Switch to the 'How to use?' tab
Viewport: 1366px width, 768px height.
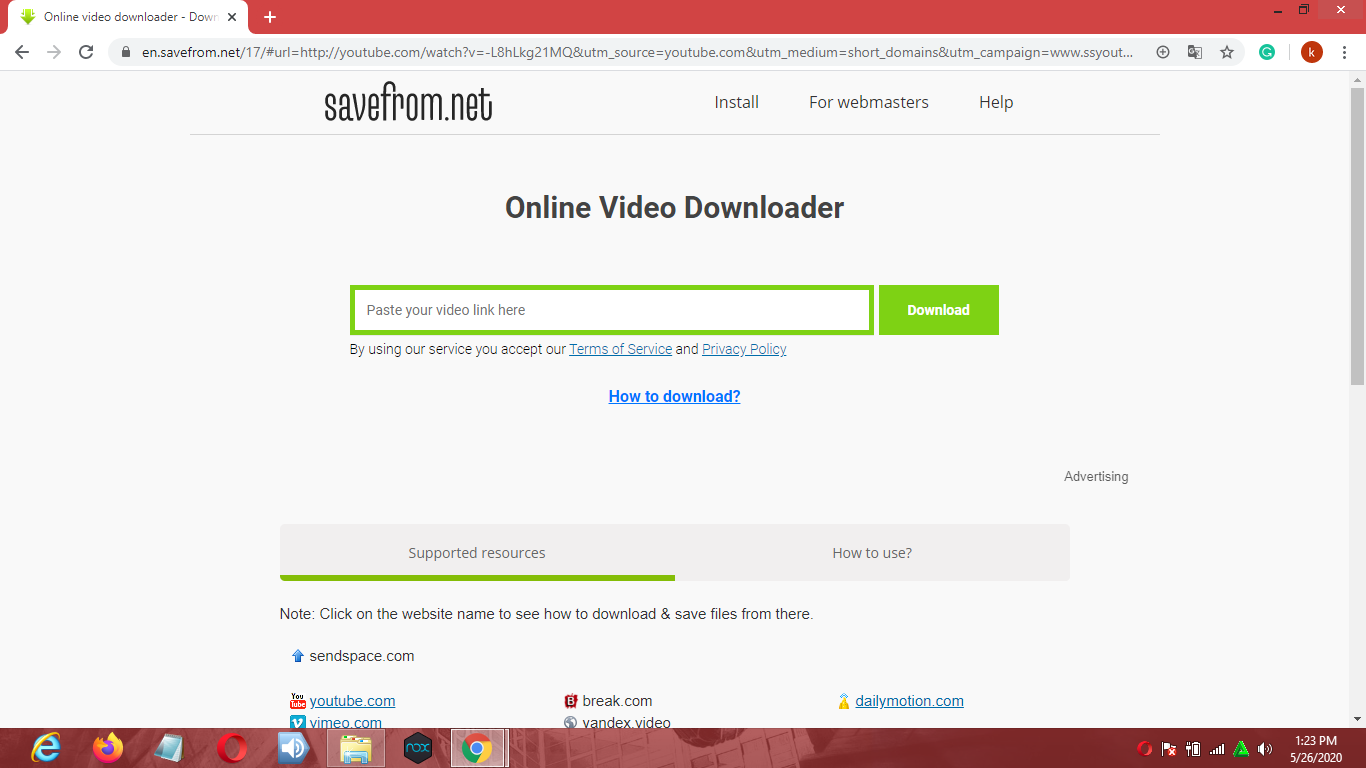872,552
